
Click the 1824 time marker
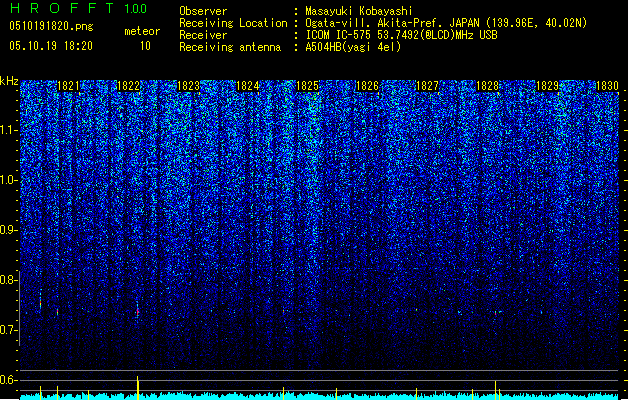(x=248, y=86)
